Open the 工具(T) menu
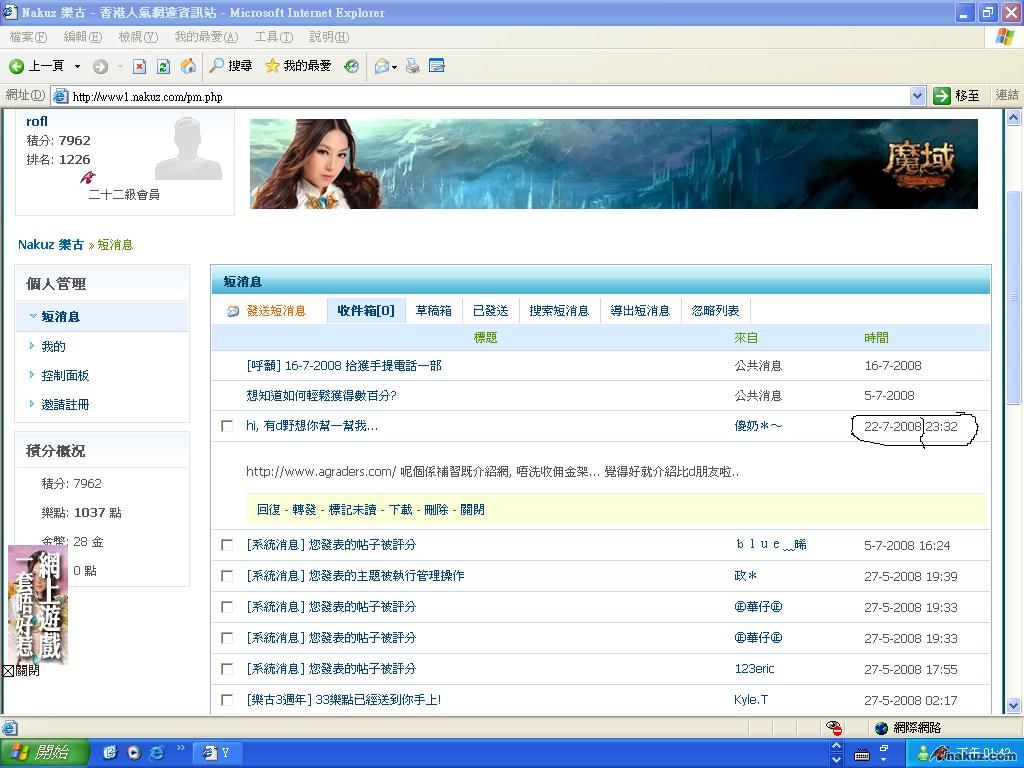Image resolution: width=1024 pixels, height=768 pixels. [x=273, y=37]
